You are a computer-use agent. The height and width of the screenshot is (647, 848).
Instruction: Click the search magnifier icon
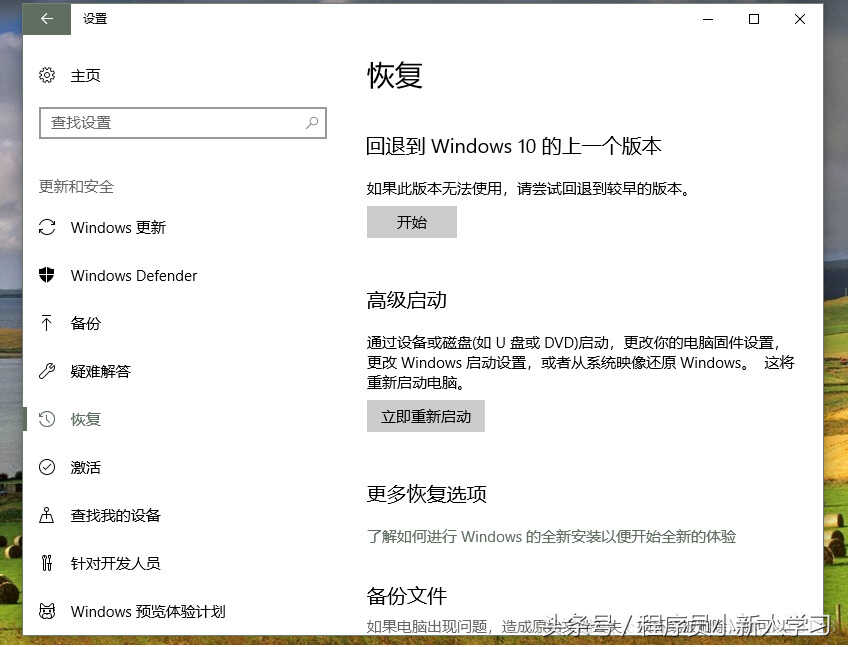coord(312,123)
